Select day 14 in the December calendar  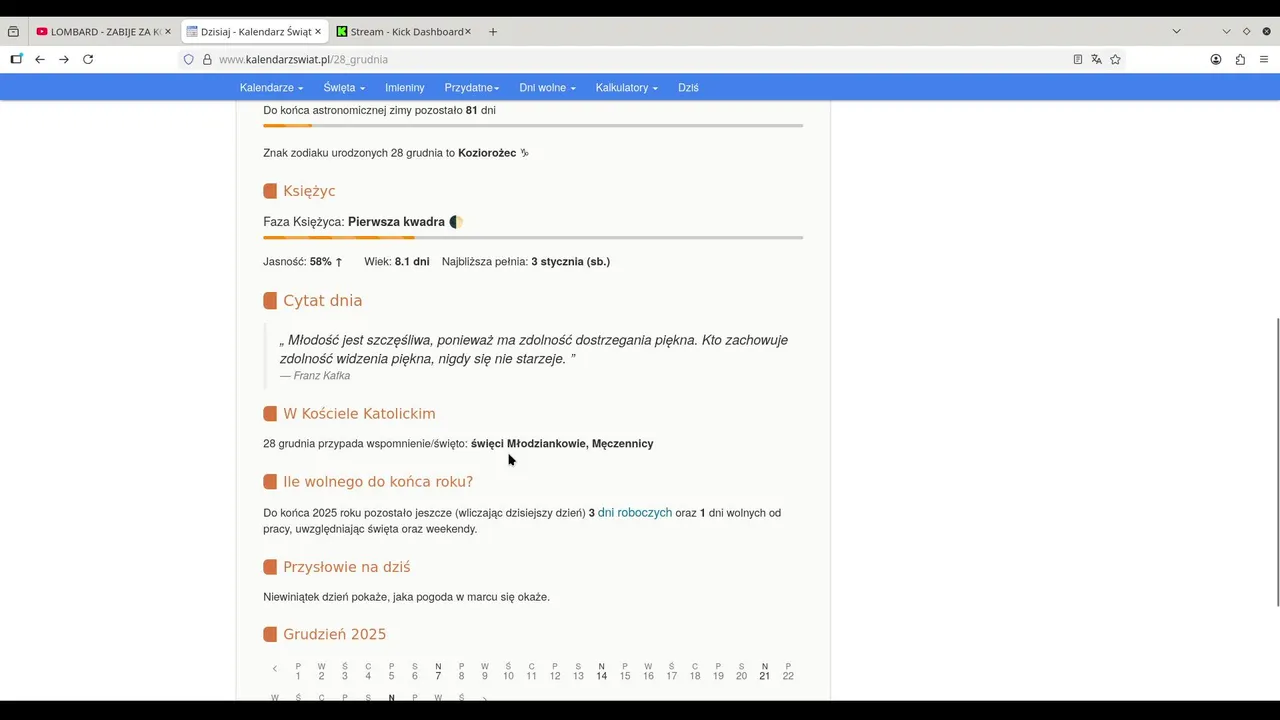(x=601, y=672)
